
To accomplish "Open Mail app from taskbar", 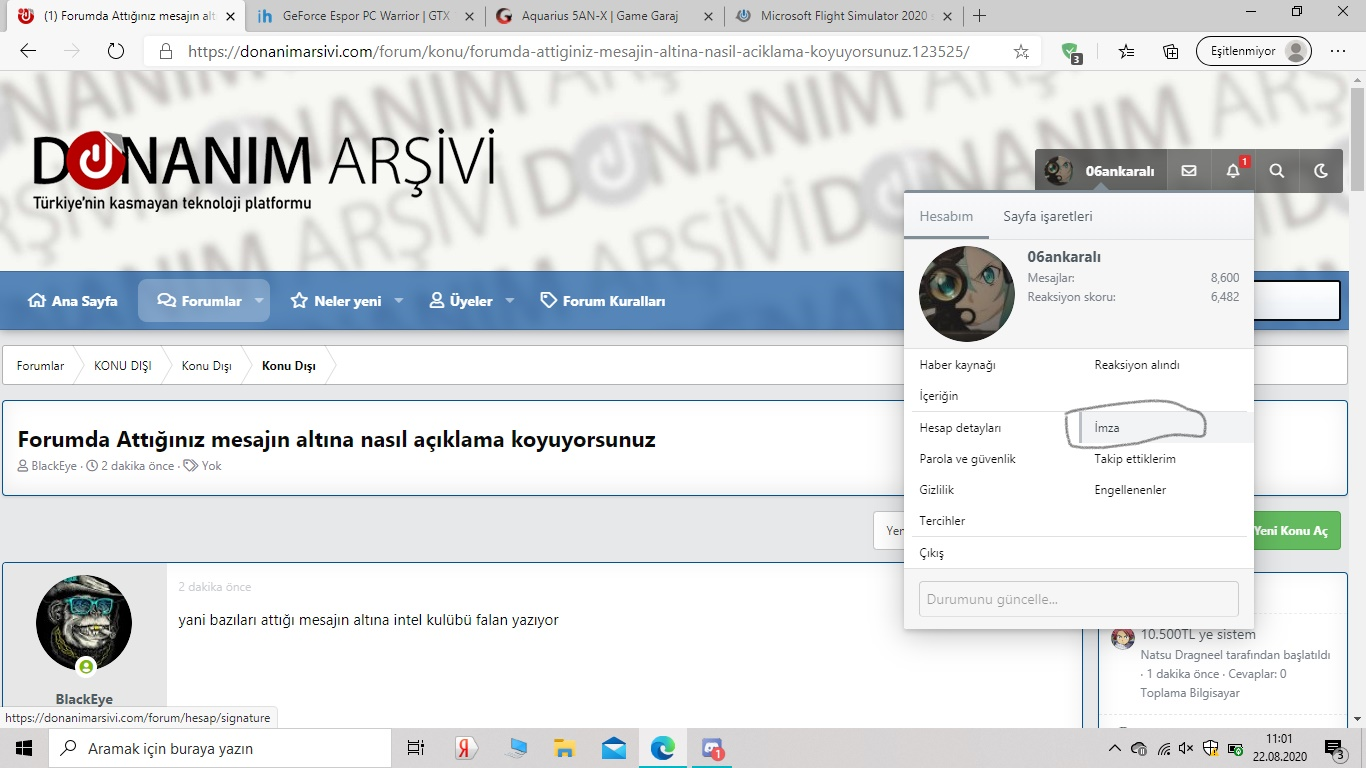I will pos(614,748).
